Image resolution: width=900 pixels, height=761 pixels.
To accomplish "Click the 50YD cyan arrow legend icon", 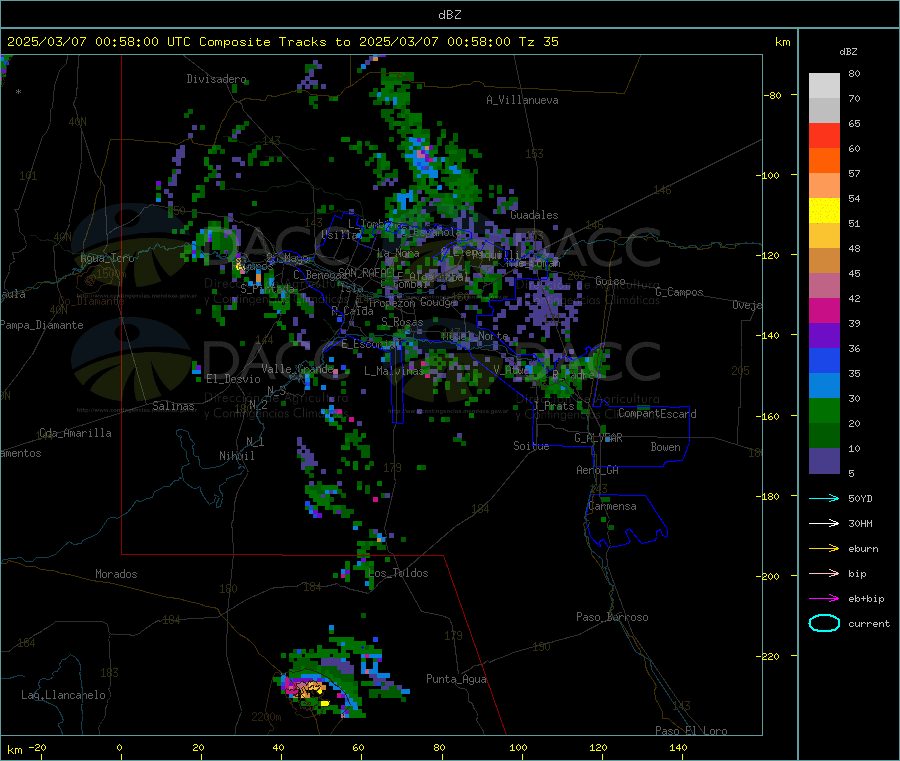I will [824, 498].
